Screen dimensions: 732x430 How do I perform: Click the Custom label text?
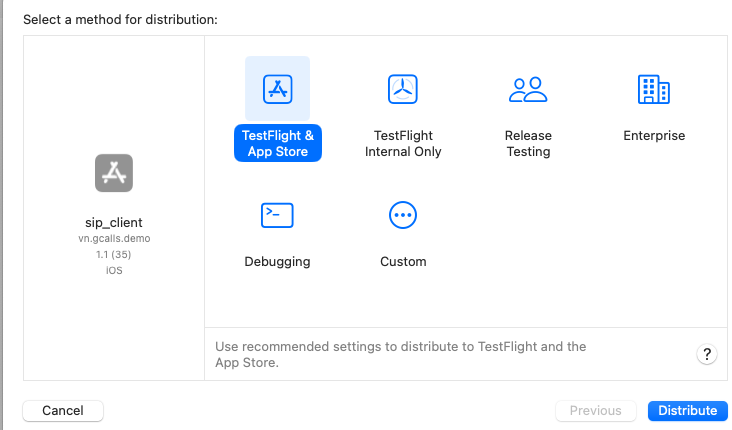pos(403,262)
